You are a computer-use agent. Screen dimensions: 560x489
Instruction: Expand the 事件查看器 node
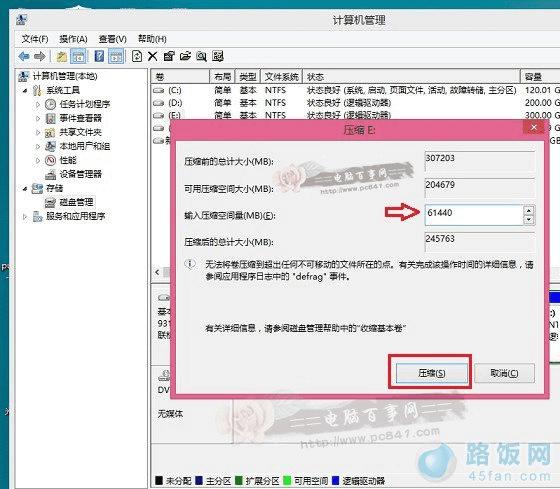[38, 118]
